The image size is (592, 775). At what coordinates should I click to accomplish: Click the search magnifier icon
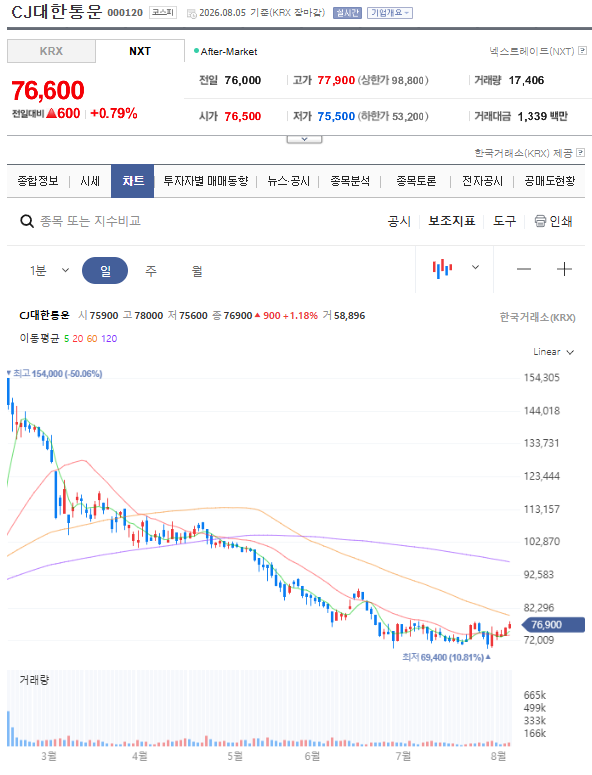(27, 221)
